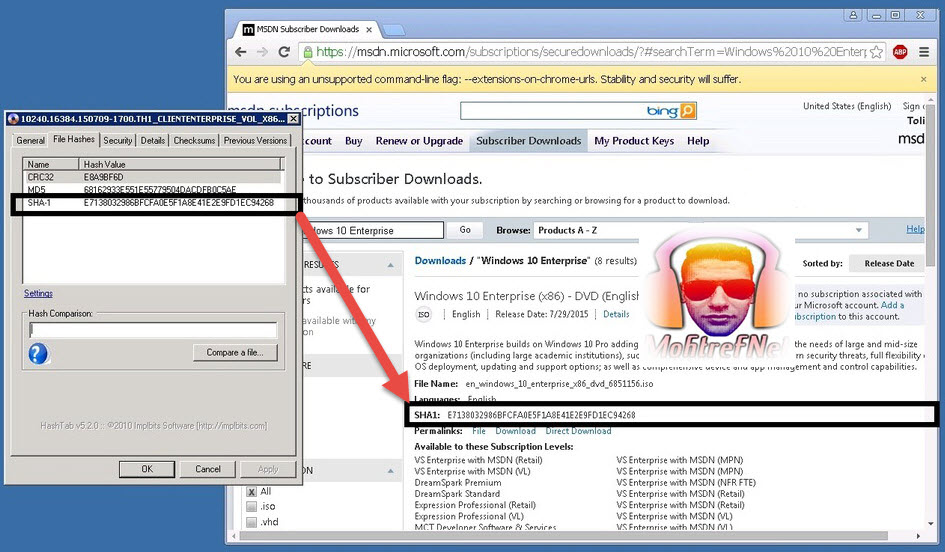Image resolution: width=945 pixels, height=552 pixels.
Task: Check the .vhd file type filter
Action: click(252, 522)
